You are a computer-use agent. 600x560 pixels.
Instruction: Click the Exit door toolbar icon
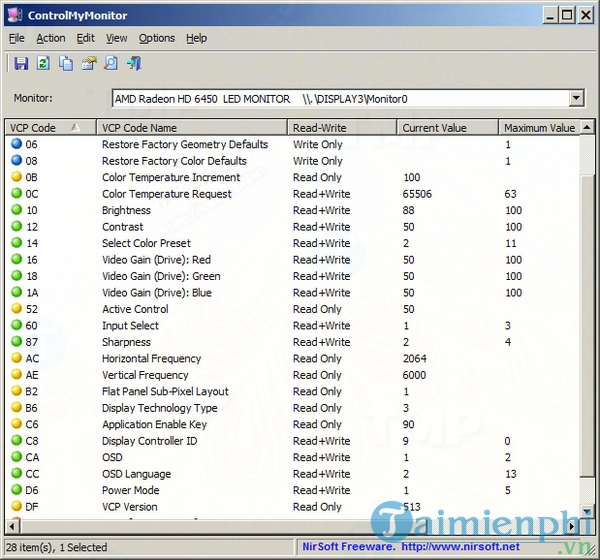pos(133,64)
